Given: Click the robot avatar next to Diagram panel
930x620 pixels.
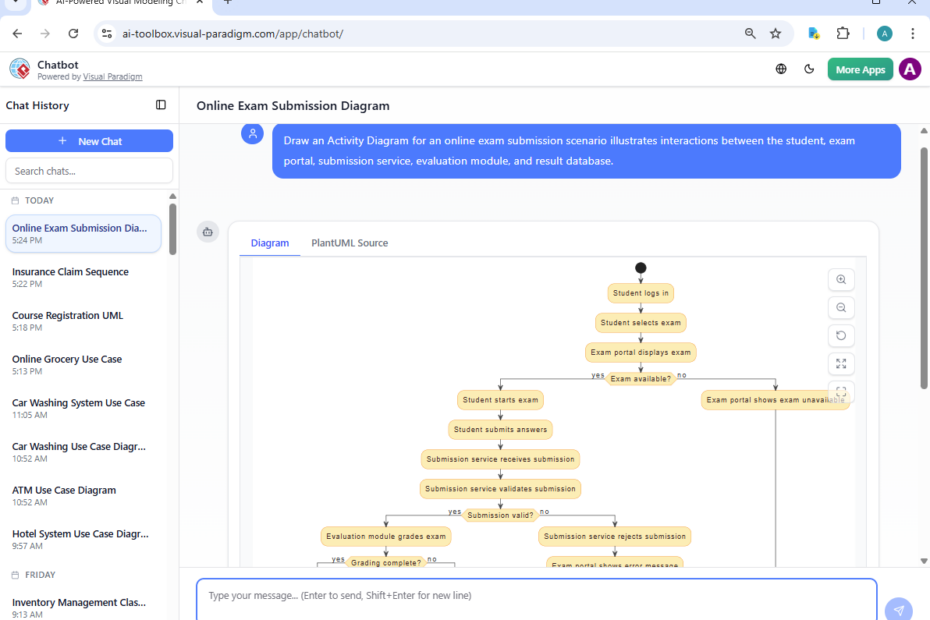Looking at the screenshot, I should (x=208, y=231).
